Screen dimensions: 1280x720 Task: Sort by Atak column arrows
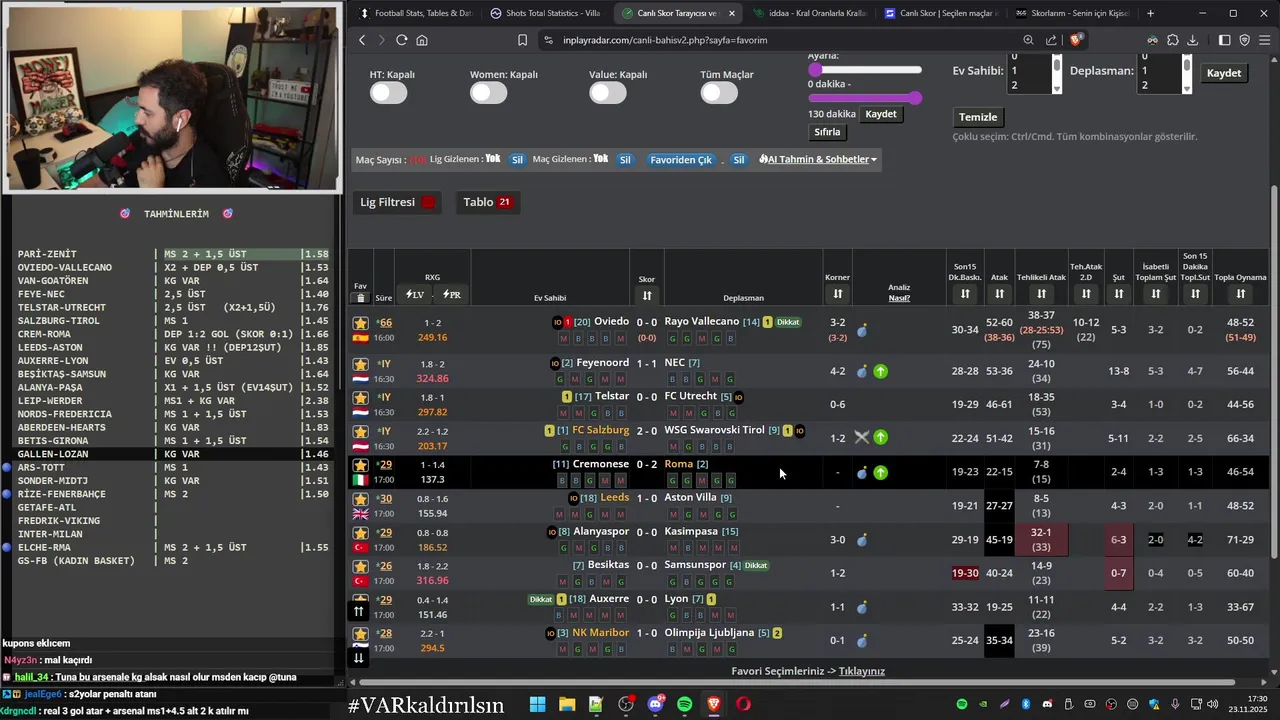(x=999, y=294)
